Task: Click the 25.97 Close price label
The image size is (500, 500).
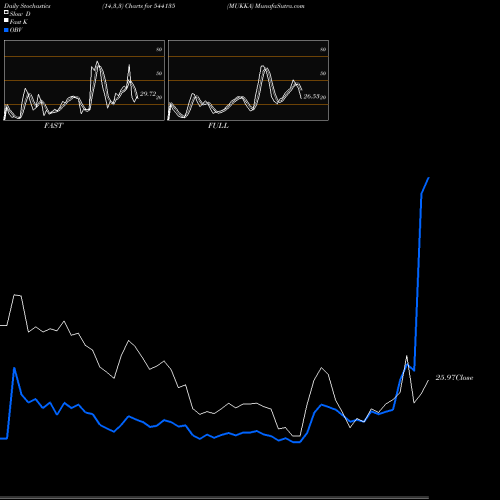Action: coord(454,378)
